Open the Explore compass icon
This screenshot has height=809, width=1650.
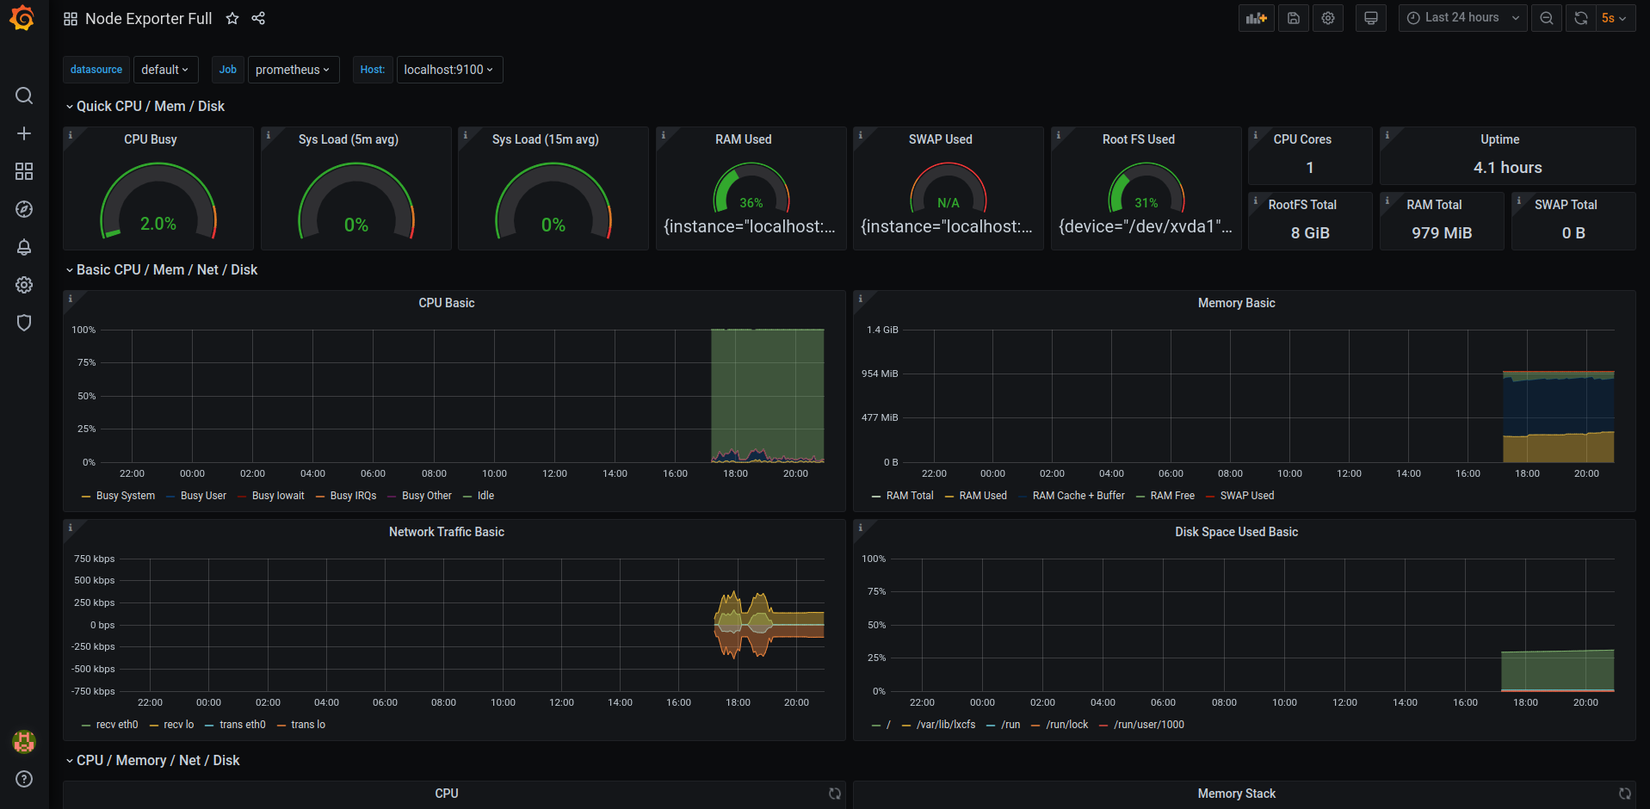(24, 209)
